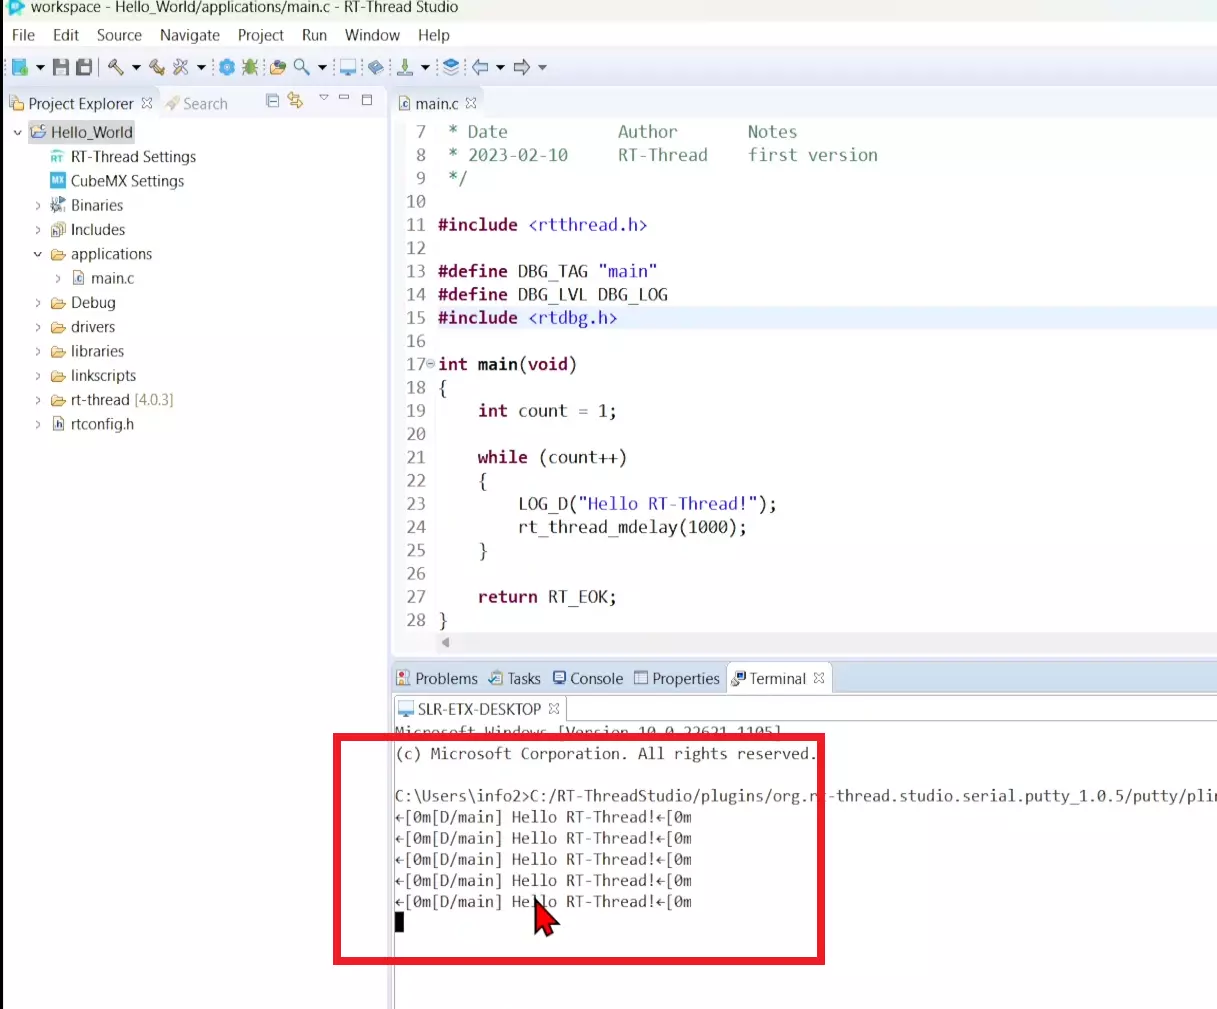This screenshot has height=1009, width=1217.
Task: Expand the Debug folder
Action: (38, 303)
